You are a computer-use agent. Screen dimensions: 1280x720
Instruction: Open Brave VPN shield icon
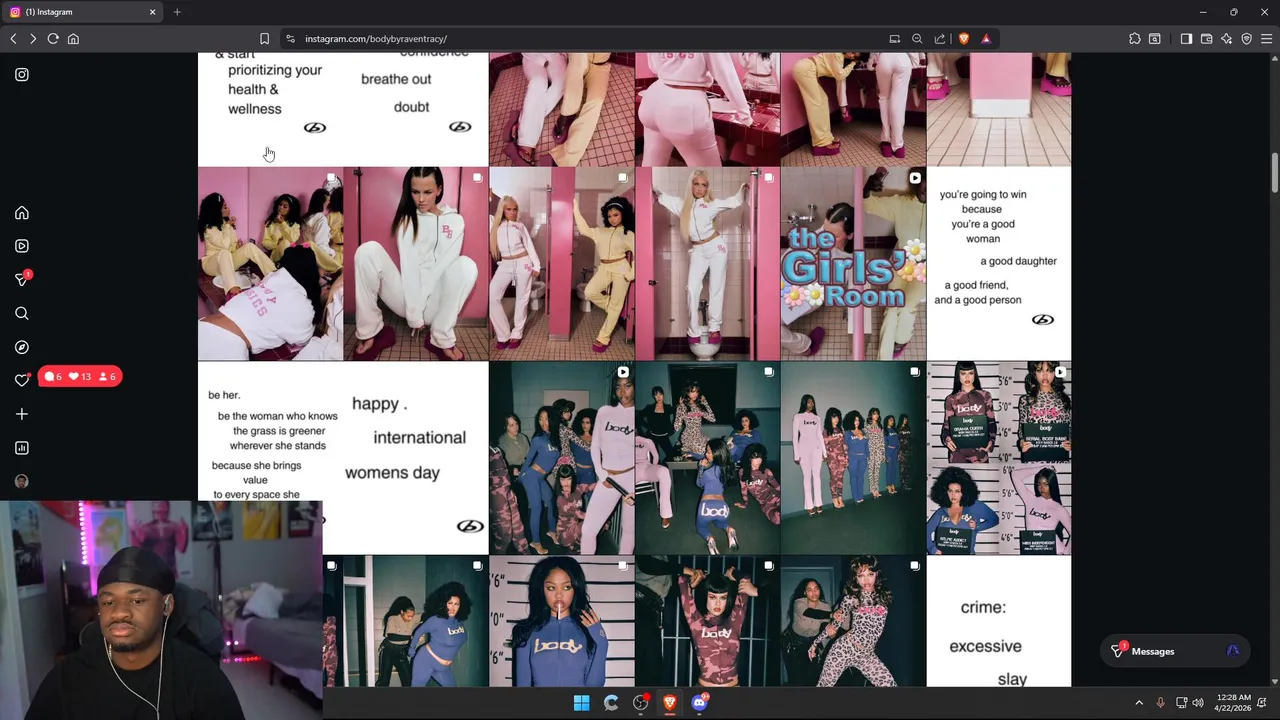pos(1246,39)
